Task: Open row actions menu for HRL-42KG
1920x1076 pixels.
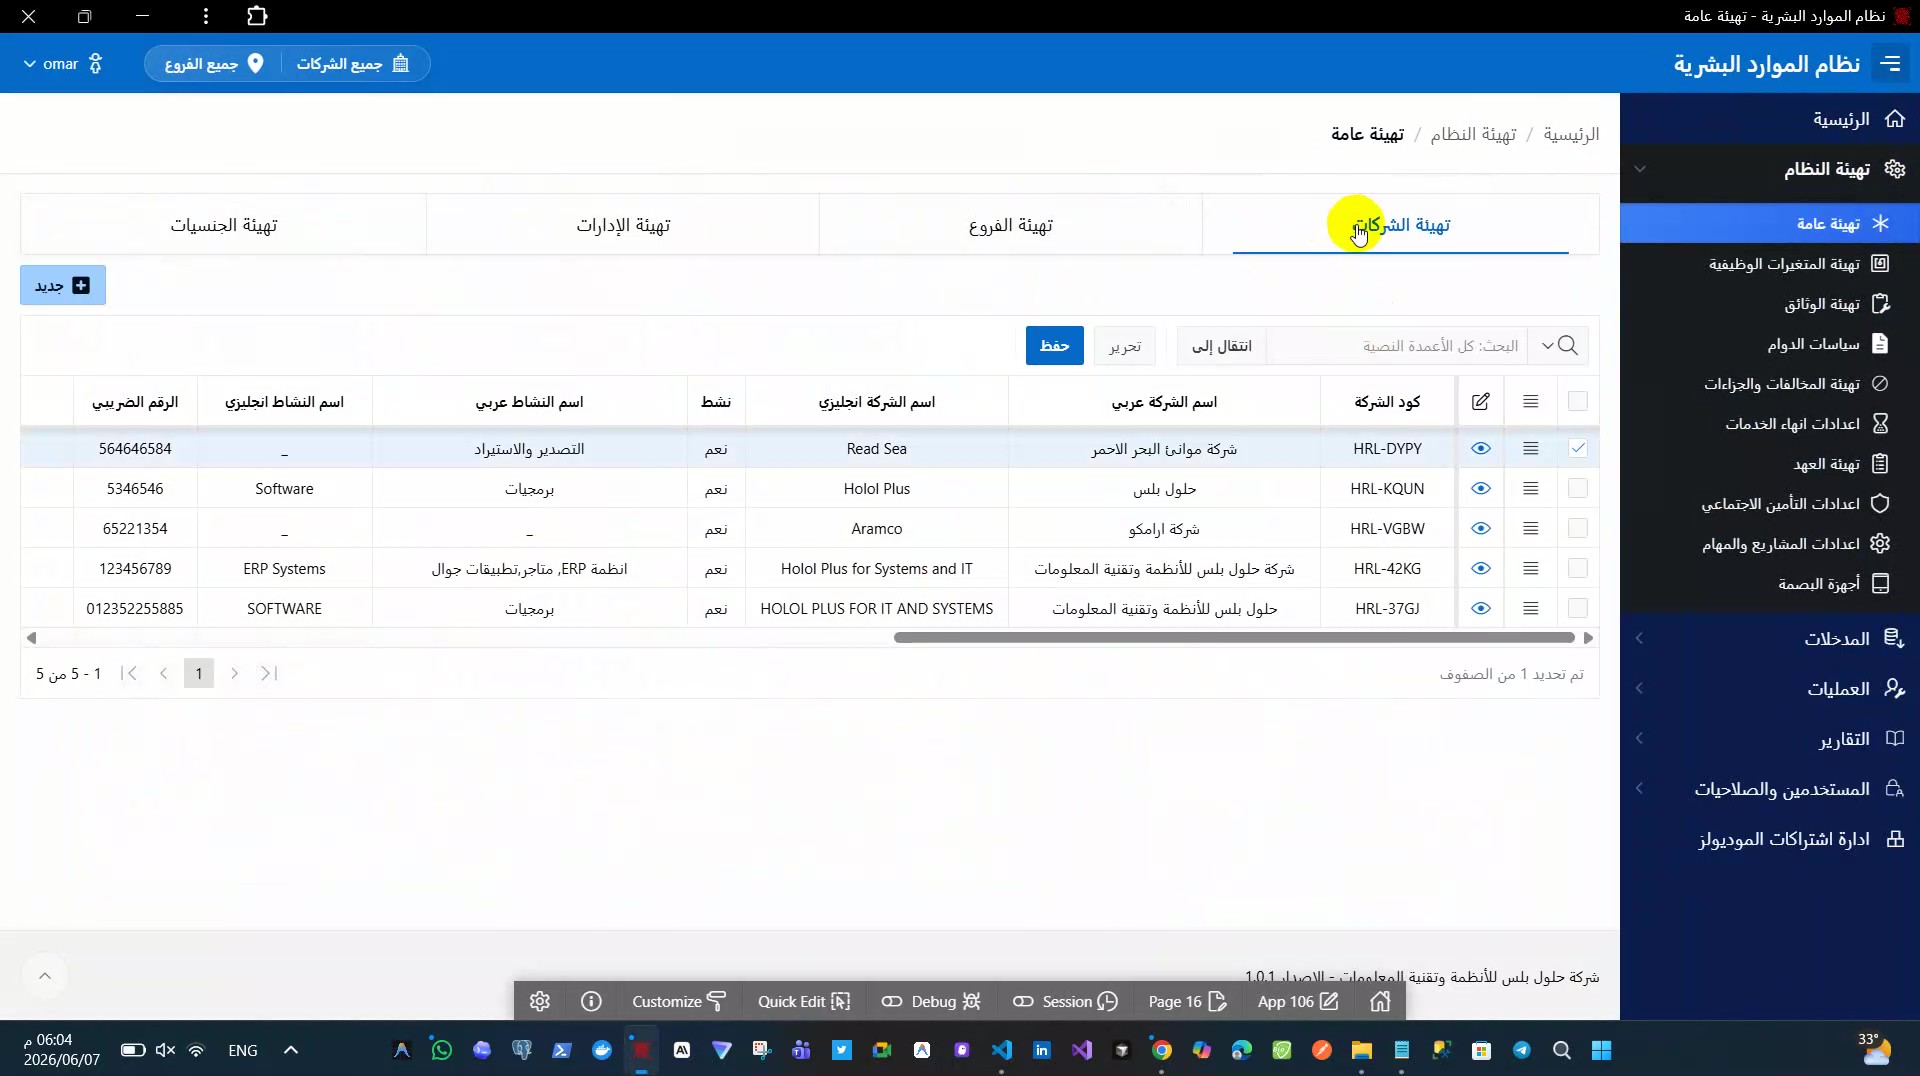Action: pos(1531,569)
